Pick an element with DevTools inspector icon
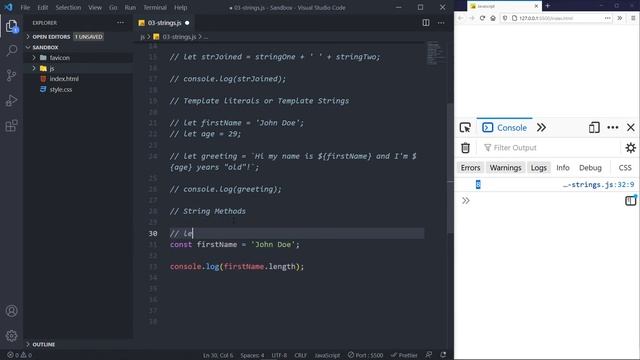The image size is (640, 360). coord(465,127)
